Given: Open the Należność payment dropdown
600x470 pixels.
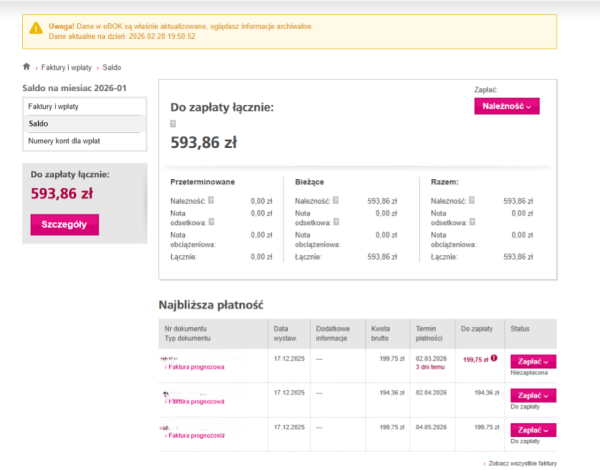Looking at the screenshot, I should 506,106.
